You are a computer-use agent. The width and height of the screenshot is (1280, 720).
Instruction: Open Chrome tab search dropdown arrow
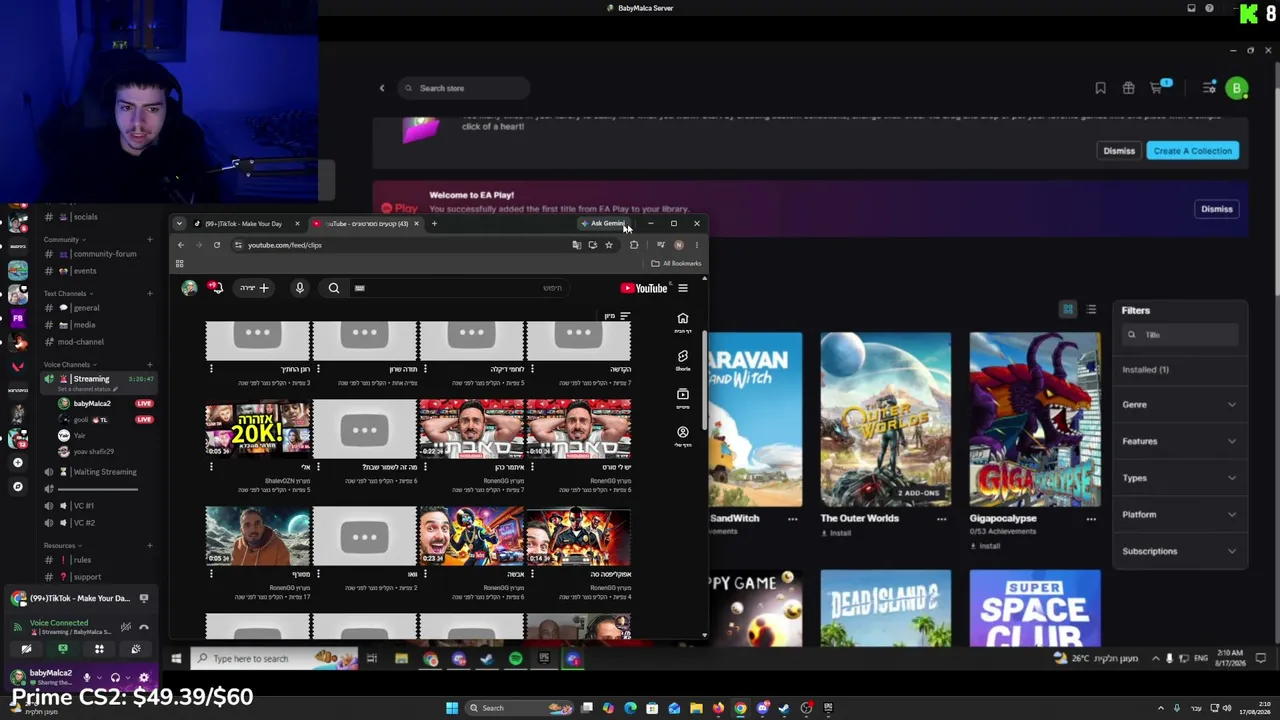[x=179, y=224]
